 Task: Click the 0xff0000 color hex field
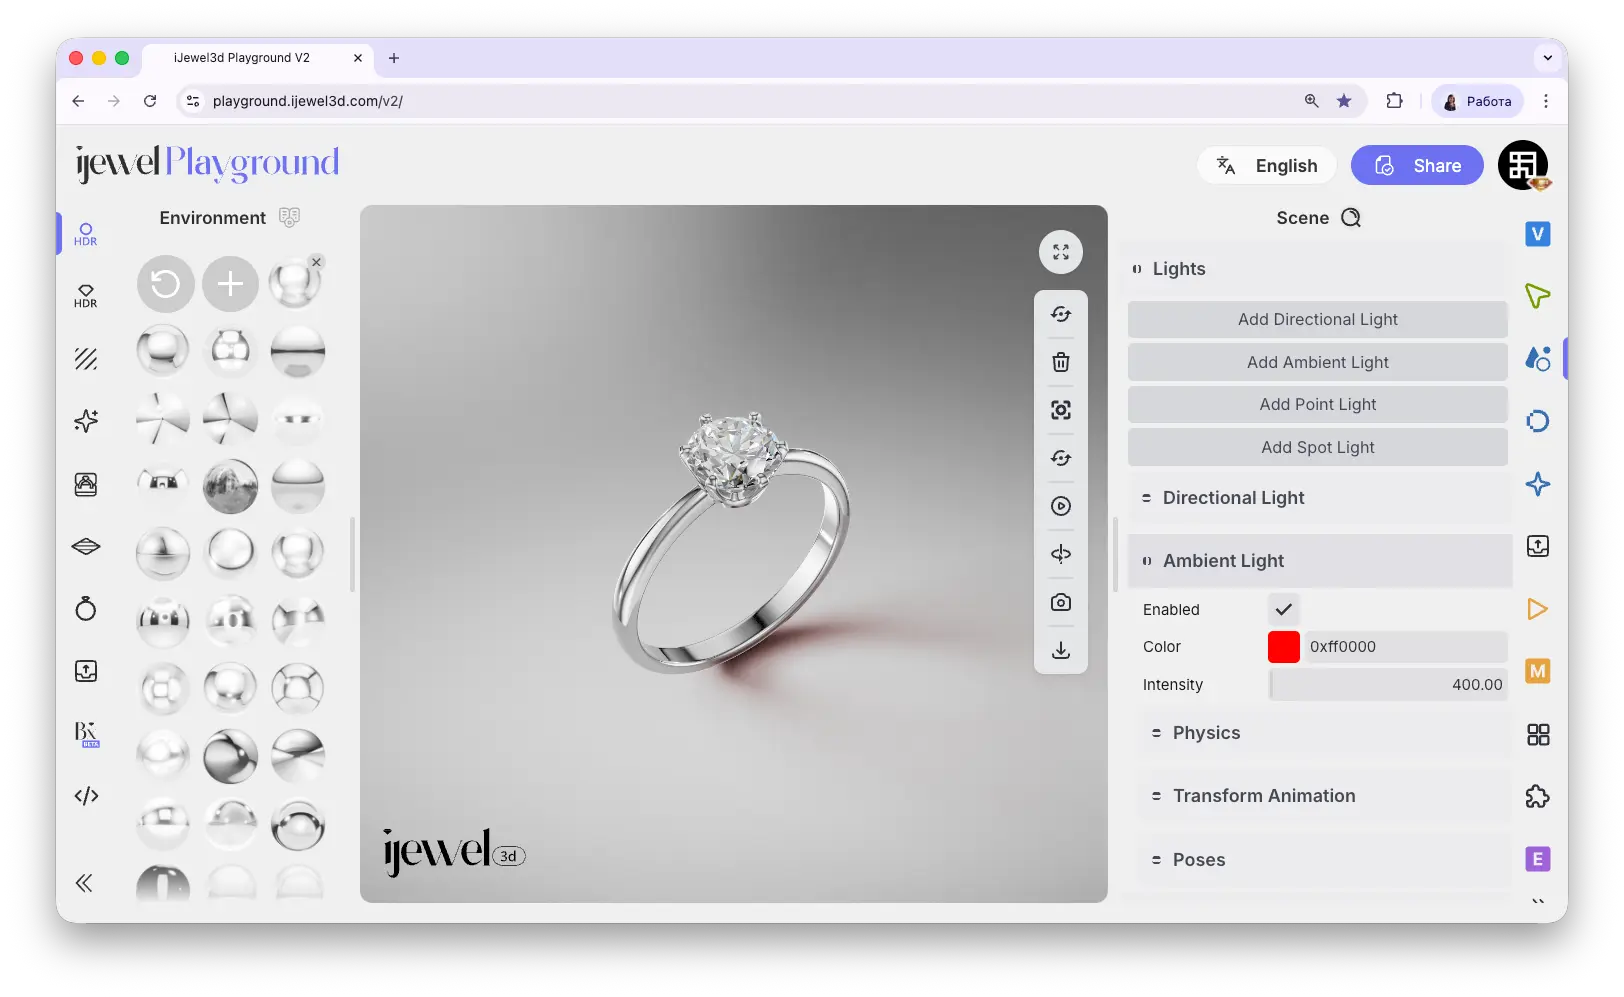pyautogui.click(x=1405, y=647)
